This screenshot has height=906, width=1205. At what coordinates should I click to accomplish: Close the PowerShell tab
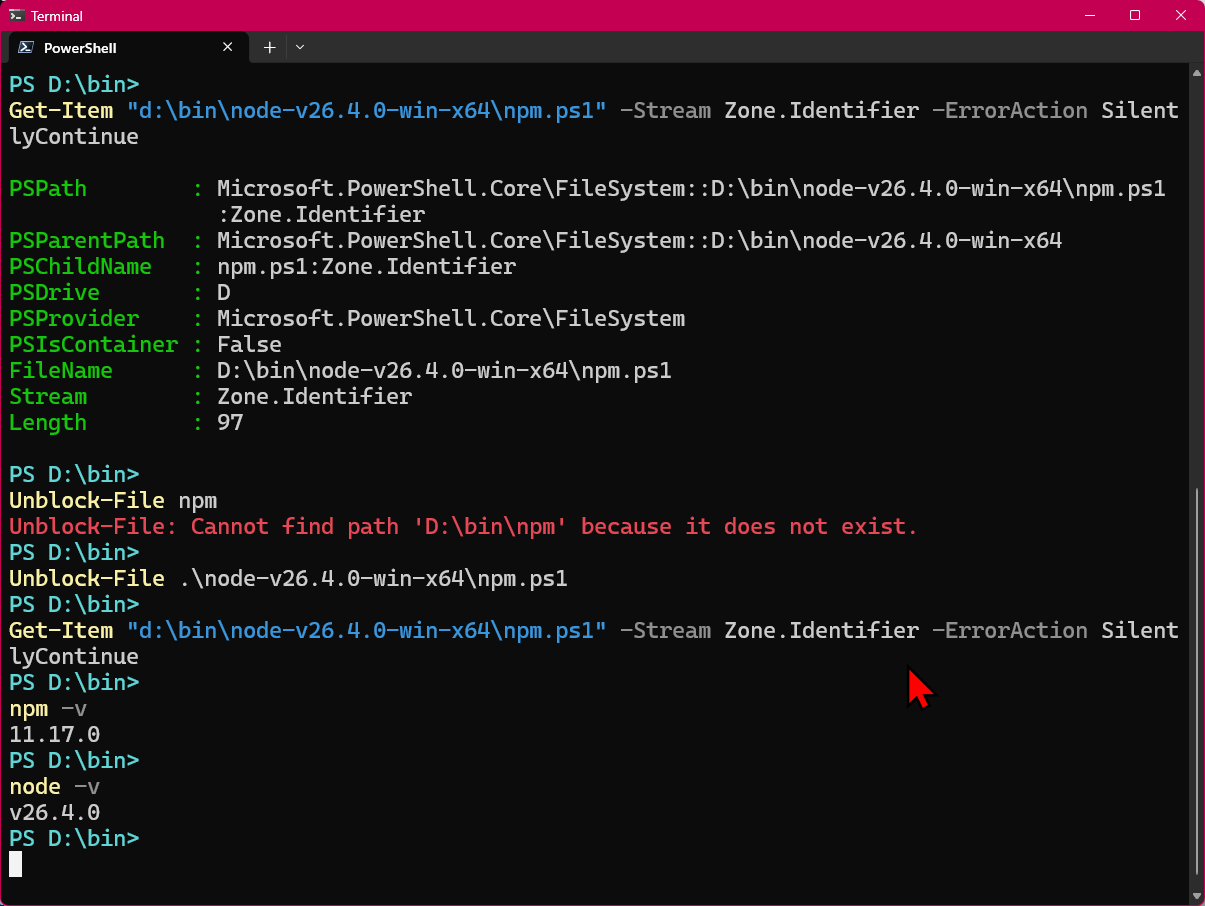coord(227,47)
